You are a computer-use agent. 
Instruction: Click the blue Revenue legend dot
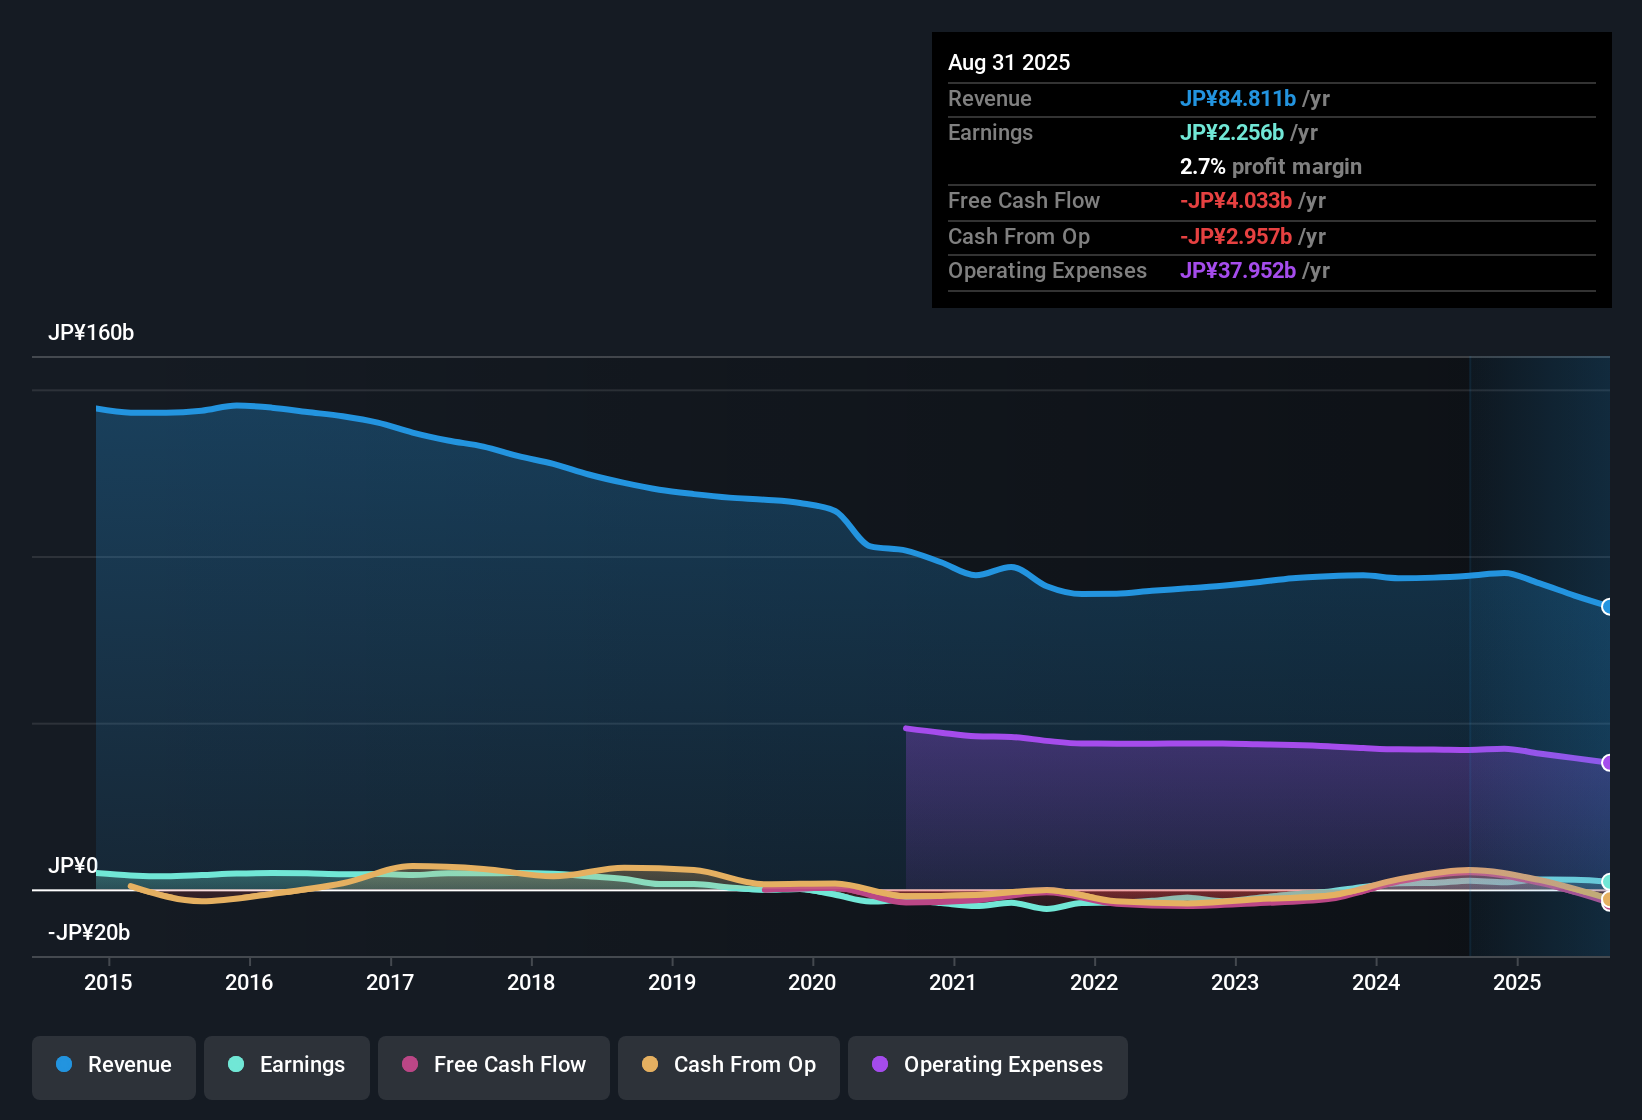pos(64,1065)
